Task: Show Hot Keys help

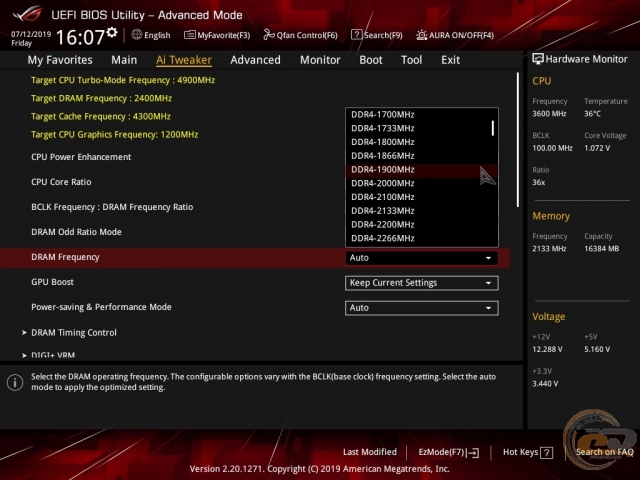Action: click(528, 452)
